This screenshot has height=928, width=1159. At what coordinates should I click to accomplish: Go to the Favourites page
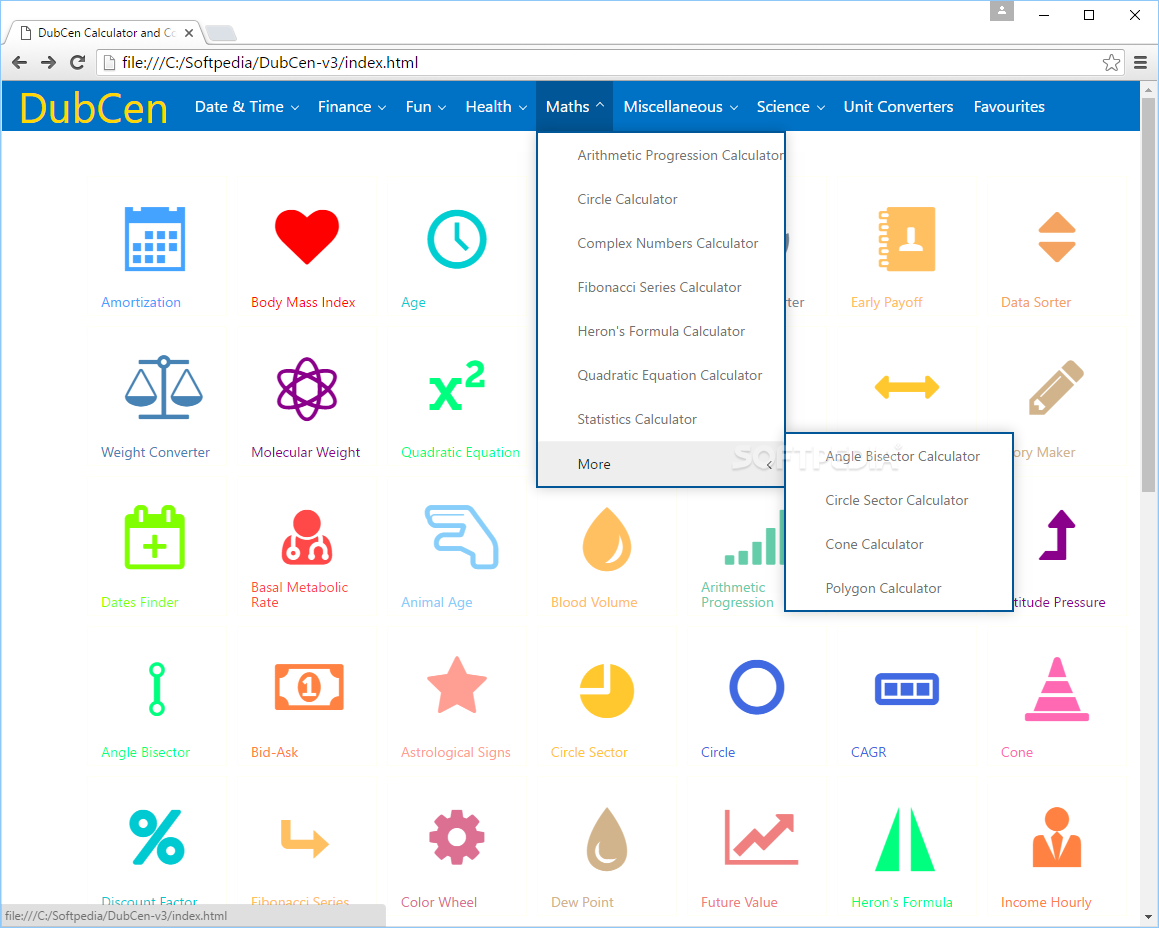(x=1009, y=106)
